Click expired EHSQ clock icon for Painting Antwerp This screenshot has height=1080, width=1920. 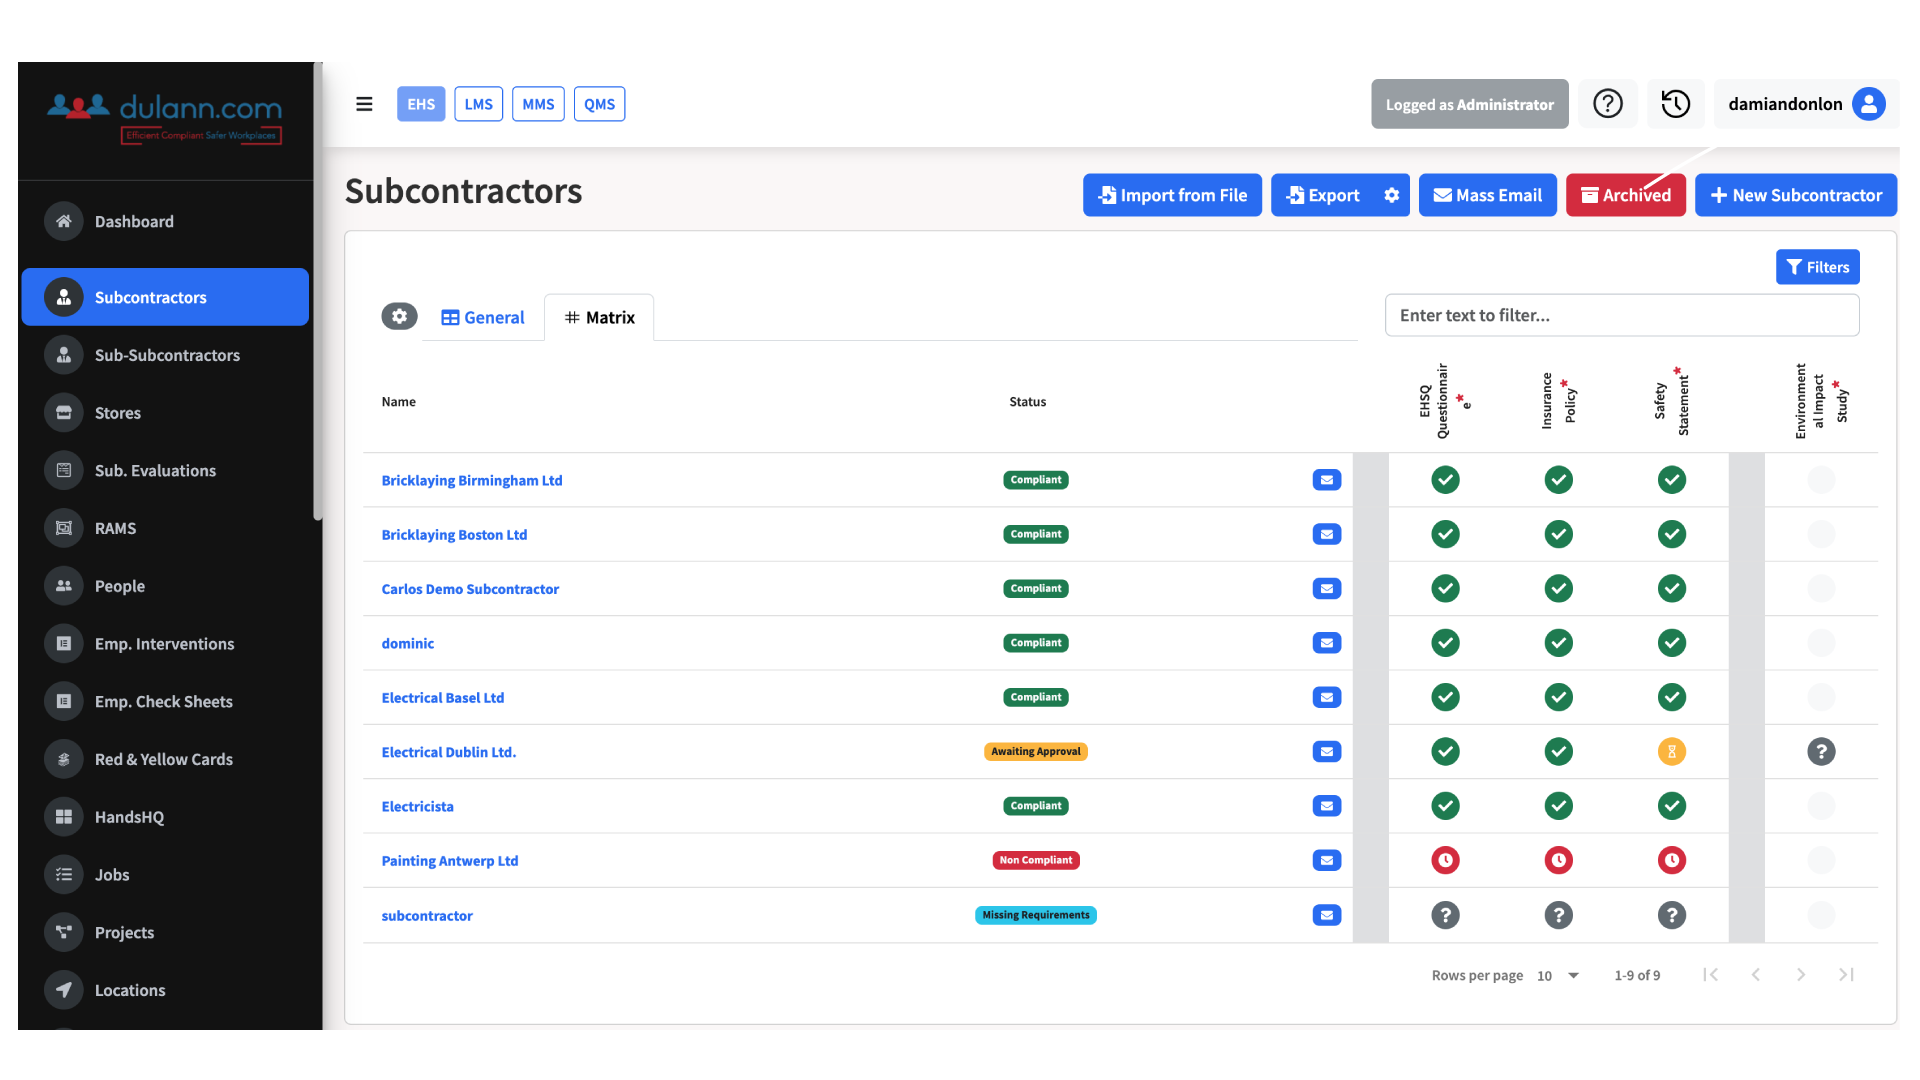click(x=1445, y=861)
